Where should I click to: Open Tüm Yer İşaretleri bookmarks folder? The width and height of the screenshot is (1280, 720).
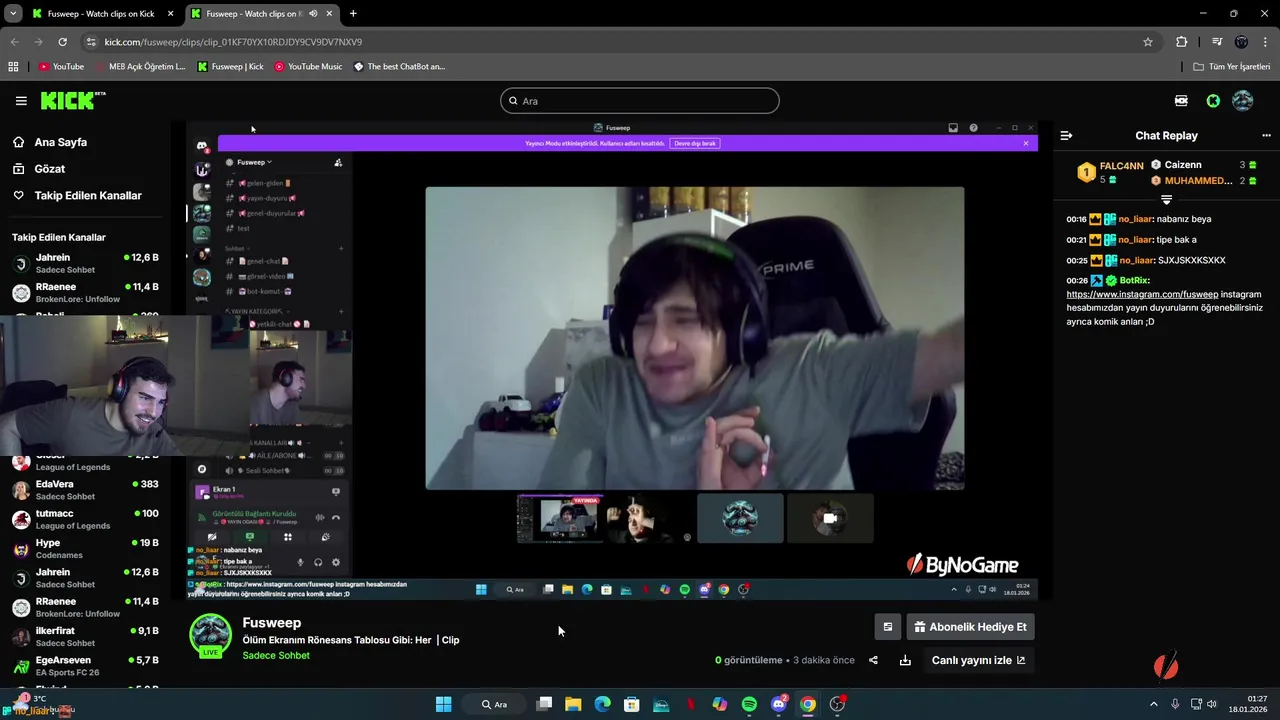[1232, 67]
